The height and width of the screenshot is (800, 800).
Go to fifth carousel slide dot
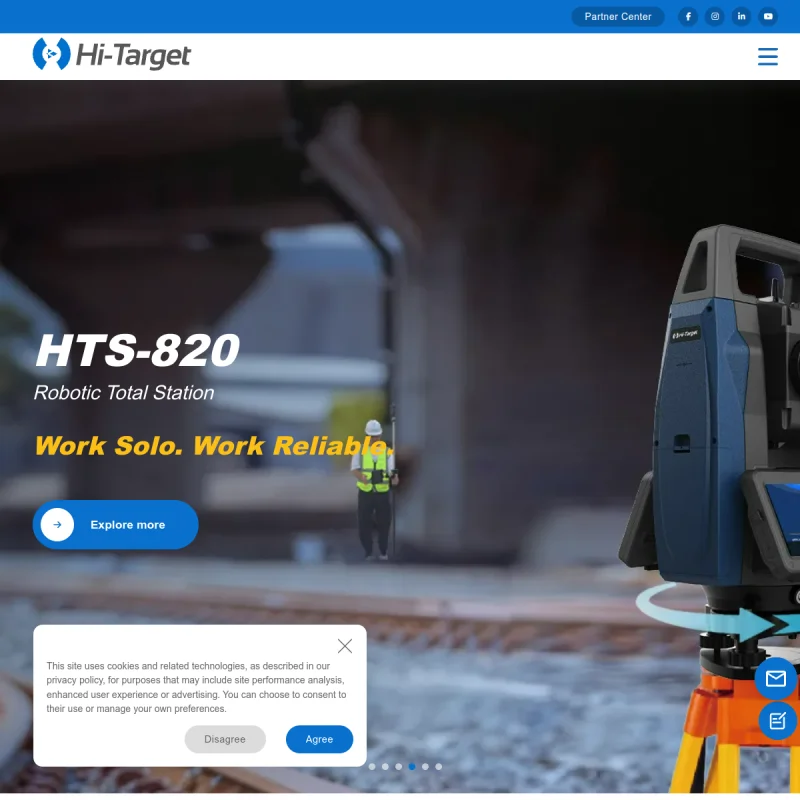[x=425, y=766]
